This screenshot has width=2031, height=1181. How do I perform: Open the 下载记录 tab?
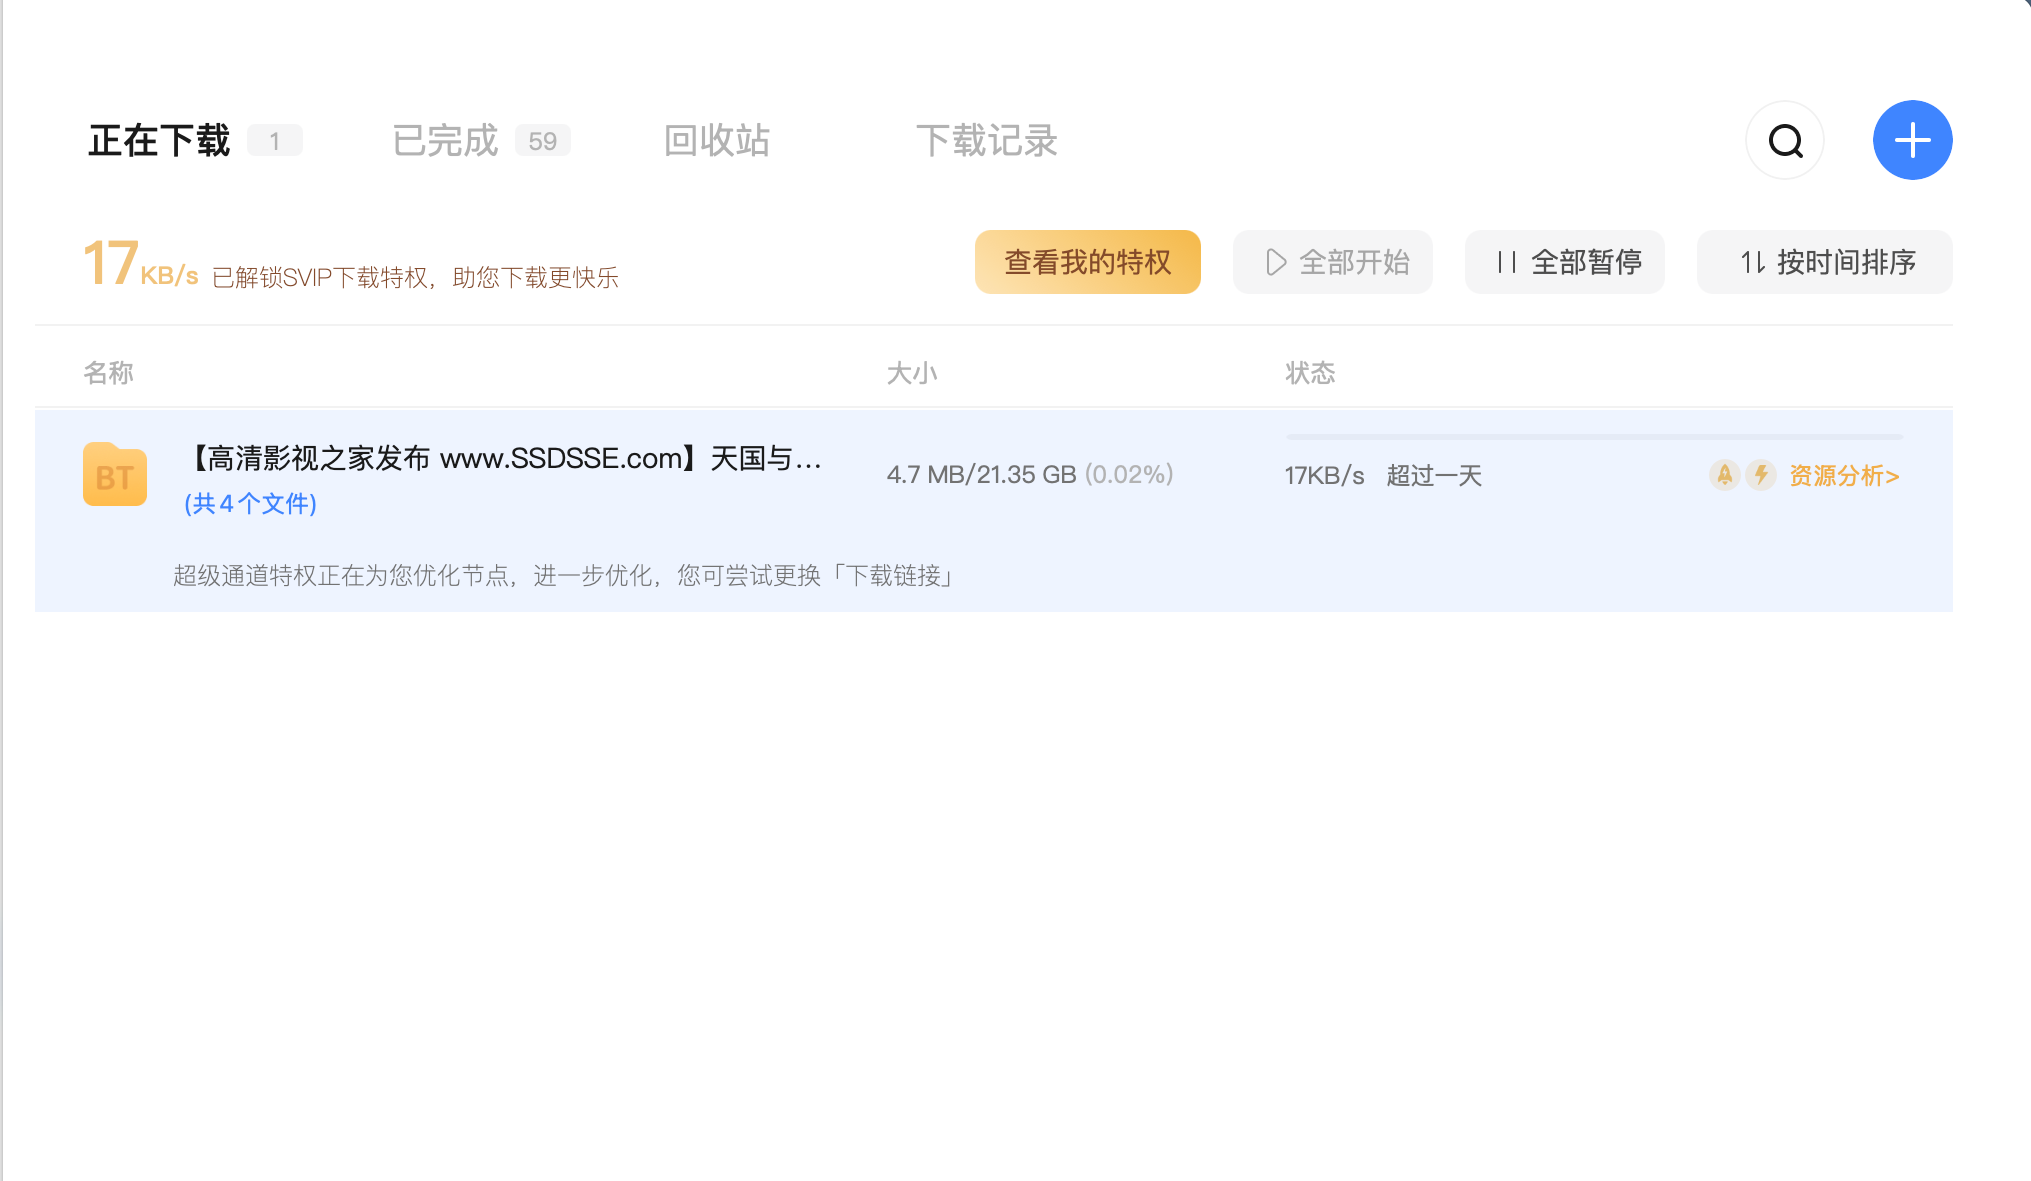click(x=987, y=141)
